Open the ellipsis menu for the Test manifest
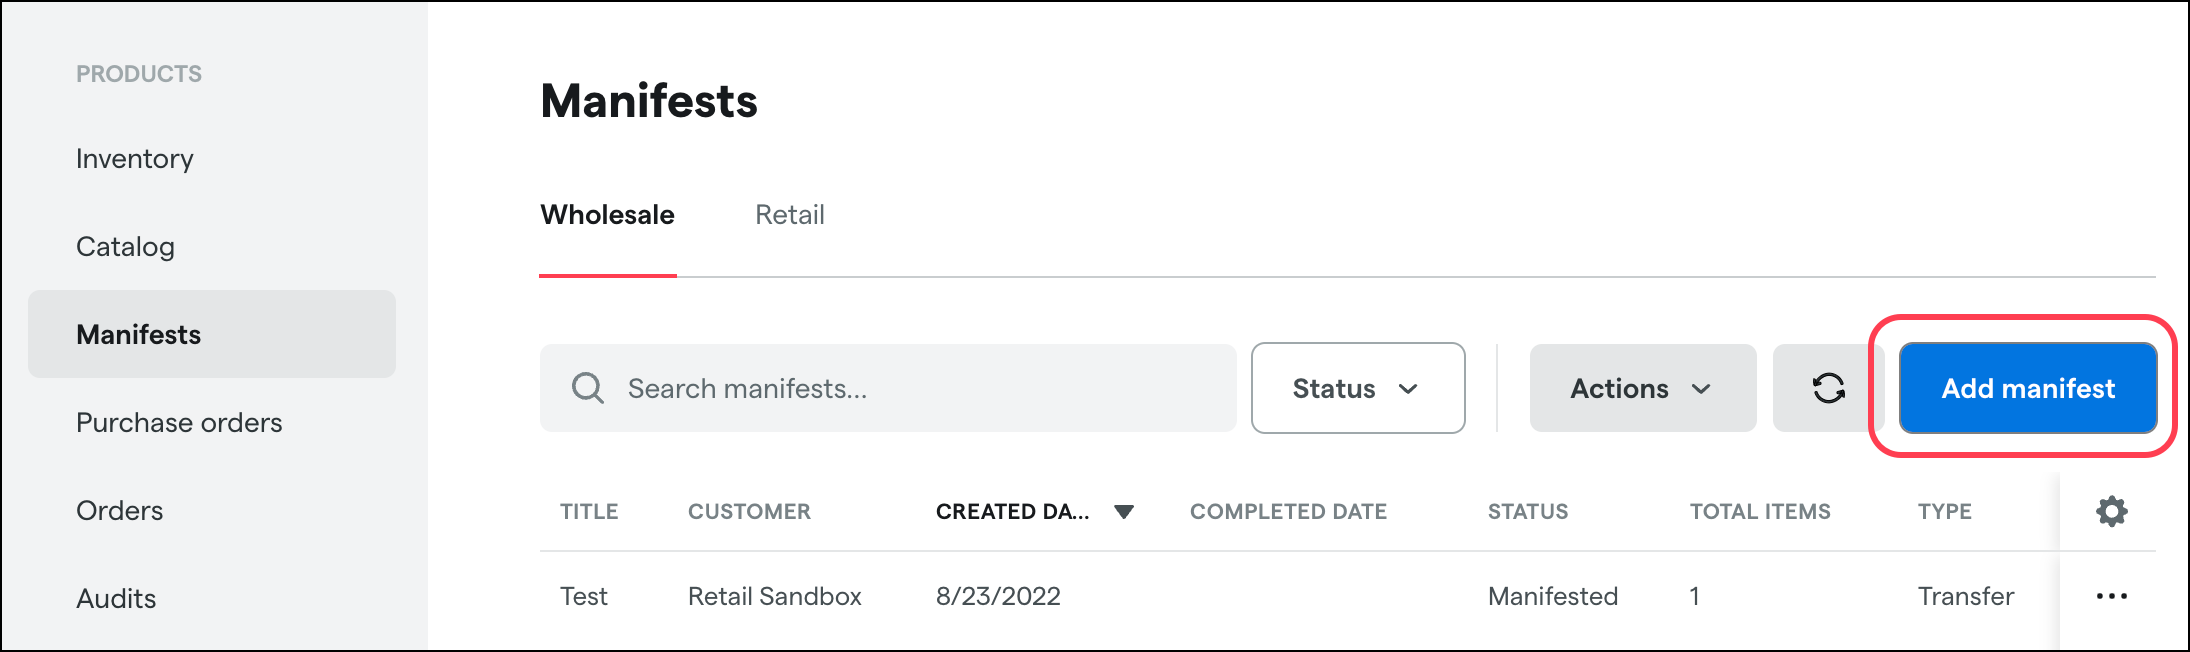 pos(2111,595)
